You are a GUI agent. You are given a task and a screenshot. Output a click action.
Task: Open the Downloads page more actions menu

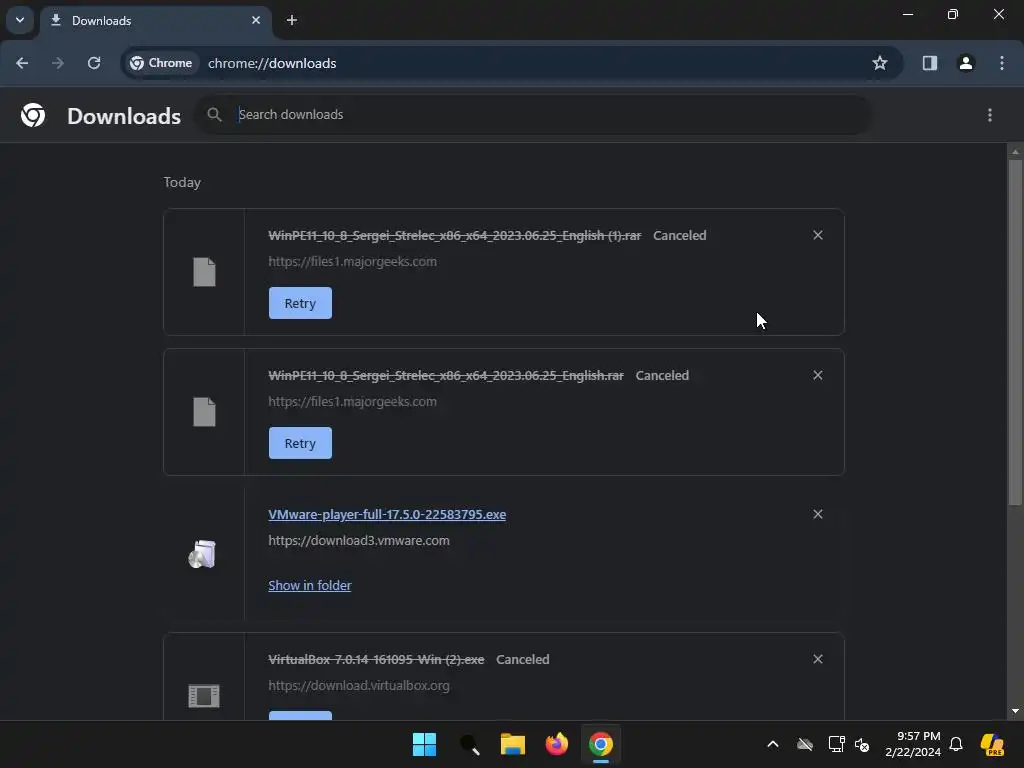point(990,115)
